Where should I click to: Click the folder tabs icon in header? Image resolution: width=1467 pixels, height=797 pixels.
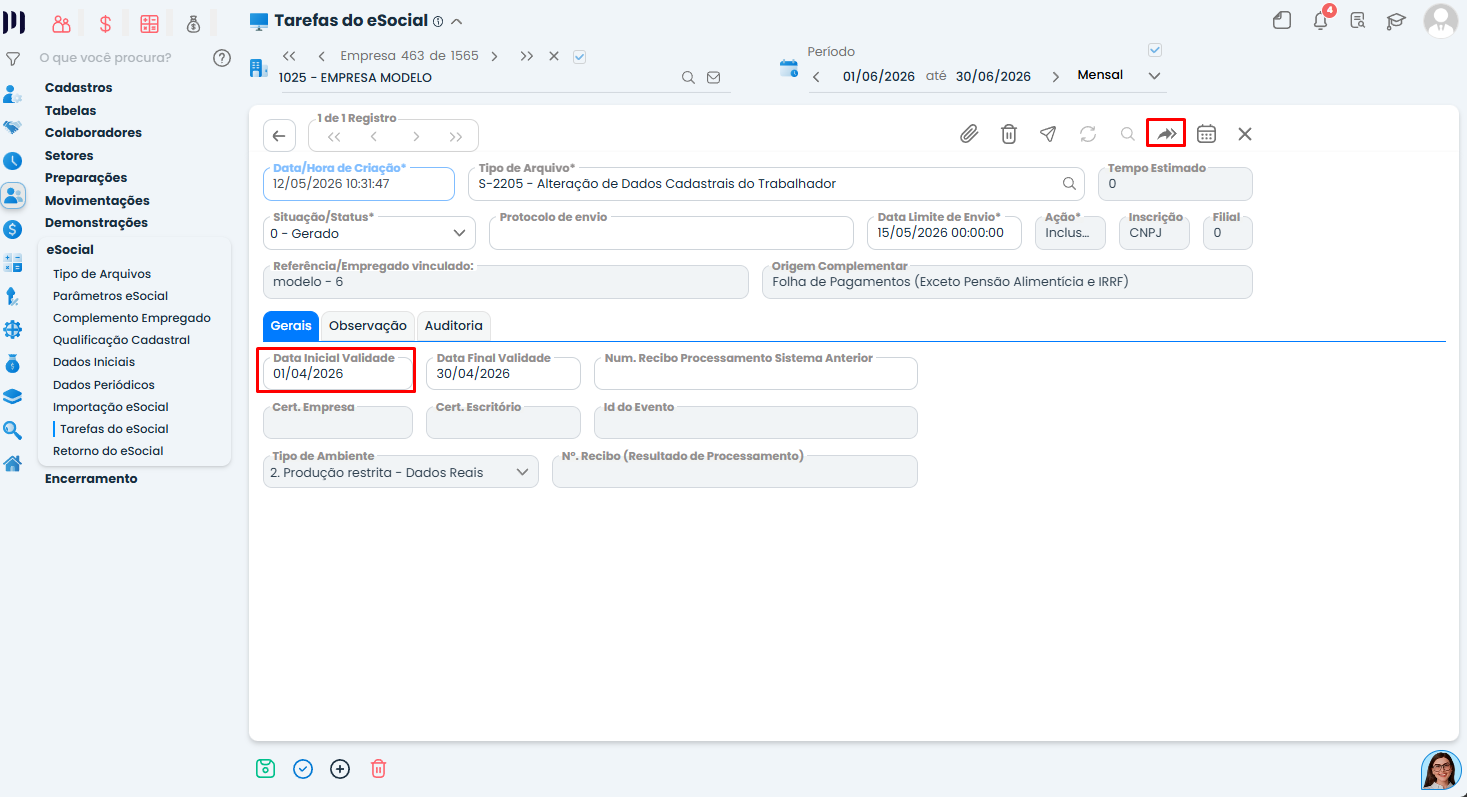tap(1282, 21)
